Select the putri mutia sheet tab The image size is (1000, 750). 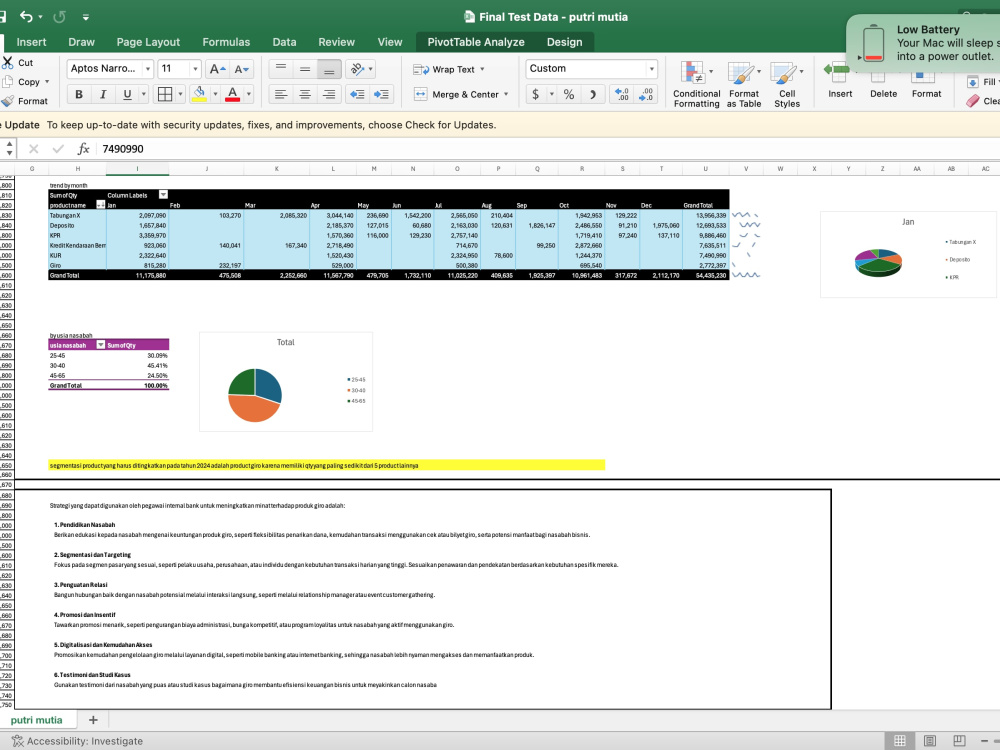click(36, 720)
